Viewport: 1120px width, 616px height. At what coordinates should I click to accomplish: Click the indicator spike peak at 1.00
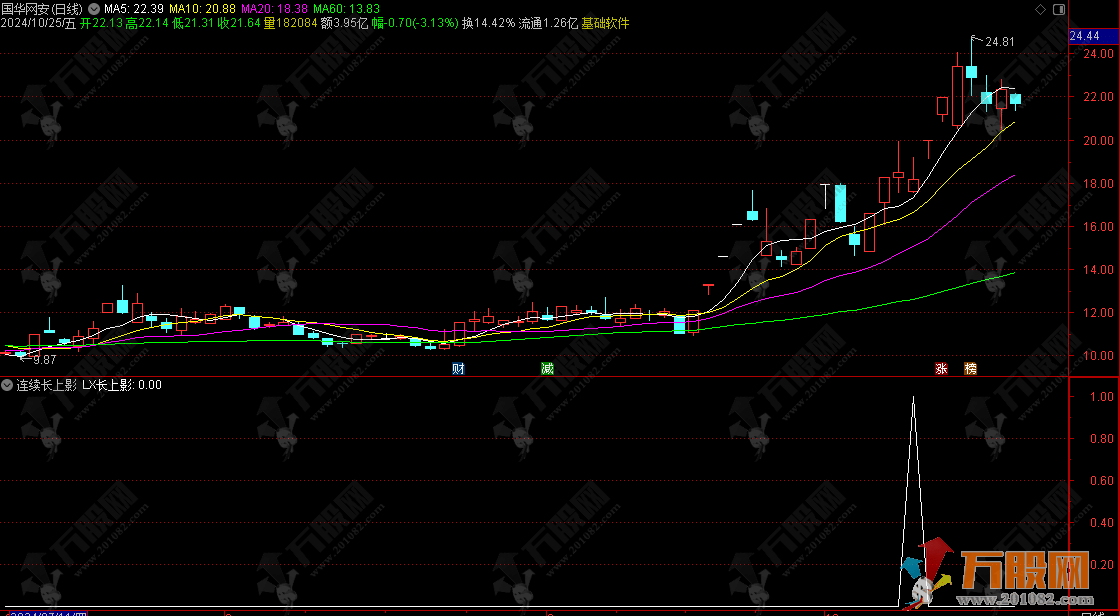point(914,398)
